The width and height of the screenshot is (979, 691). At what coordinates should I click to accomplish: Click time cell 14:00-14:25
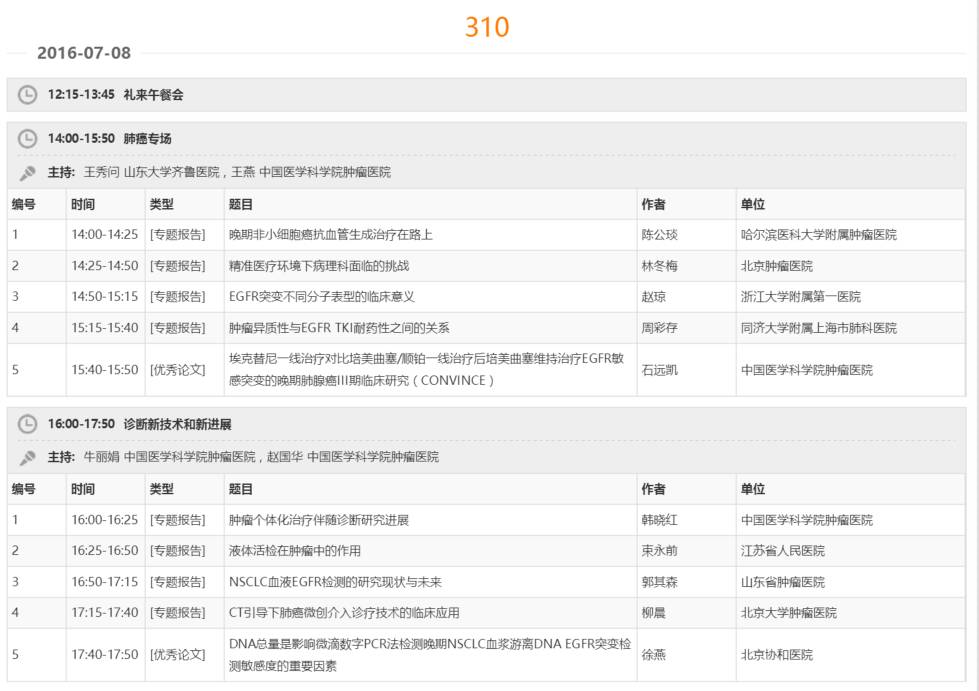[x=104, y=235]
